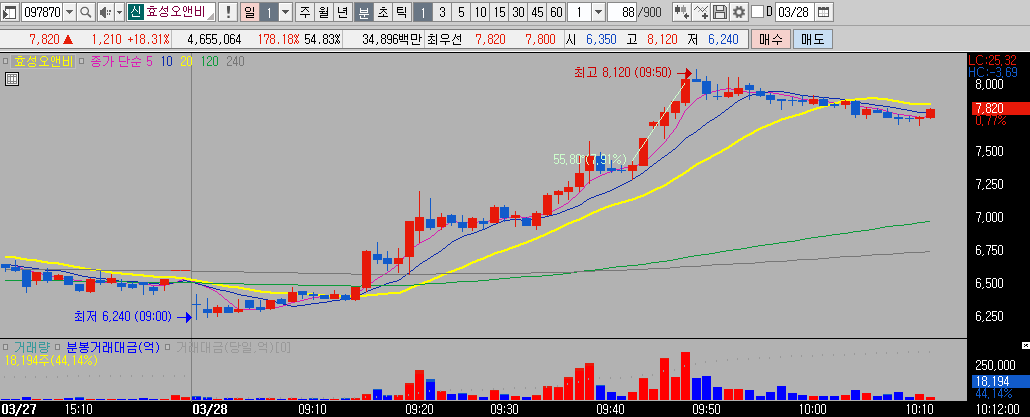Toggle the 거래량 volume indicator checkbox
This screenshot has width=1030, height=417.
[x=5, y=347]
